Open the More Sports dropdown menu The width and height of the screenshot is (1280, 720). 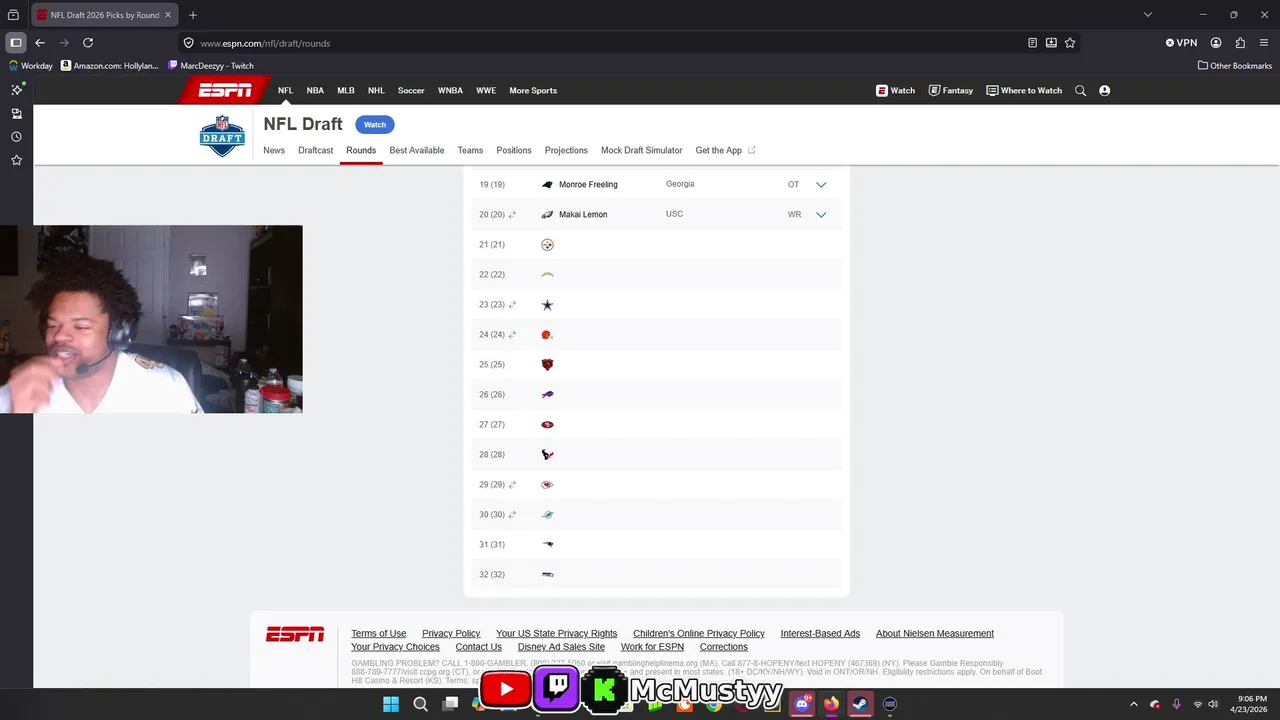(533, 90)
